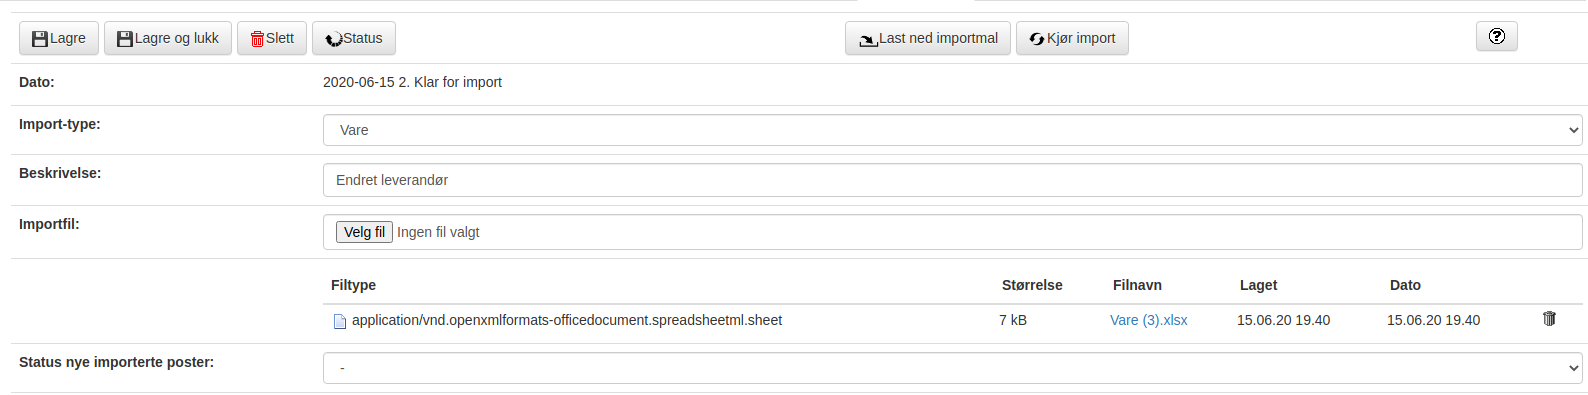The image size is (1588, 395).
Task: Expand Status nye importerte poster dropdown
Action: 952,368
